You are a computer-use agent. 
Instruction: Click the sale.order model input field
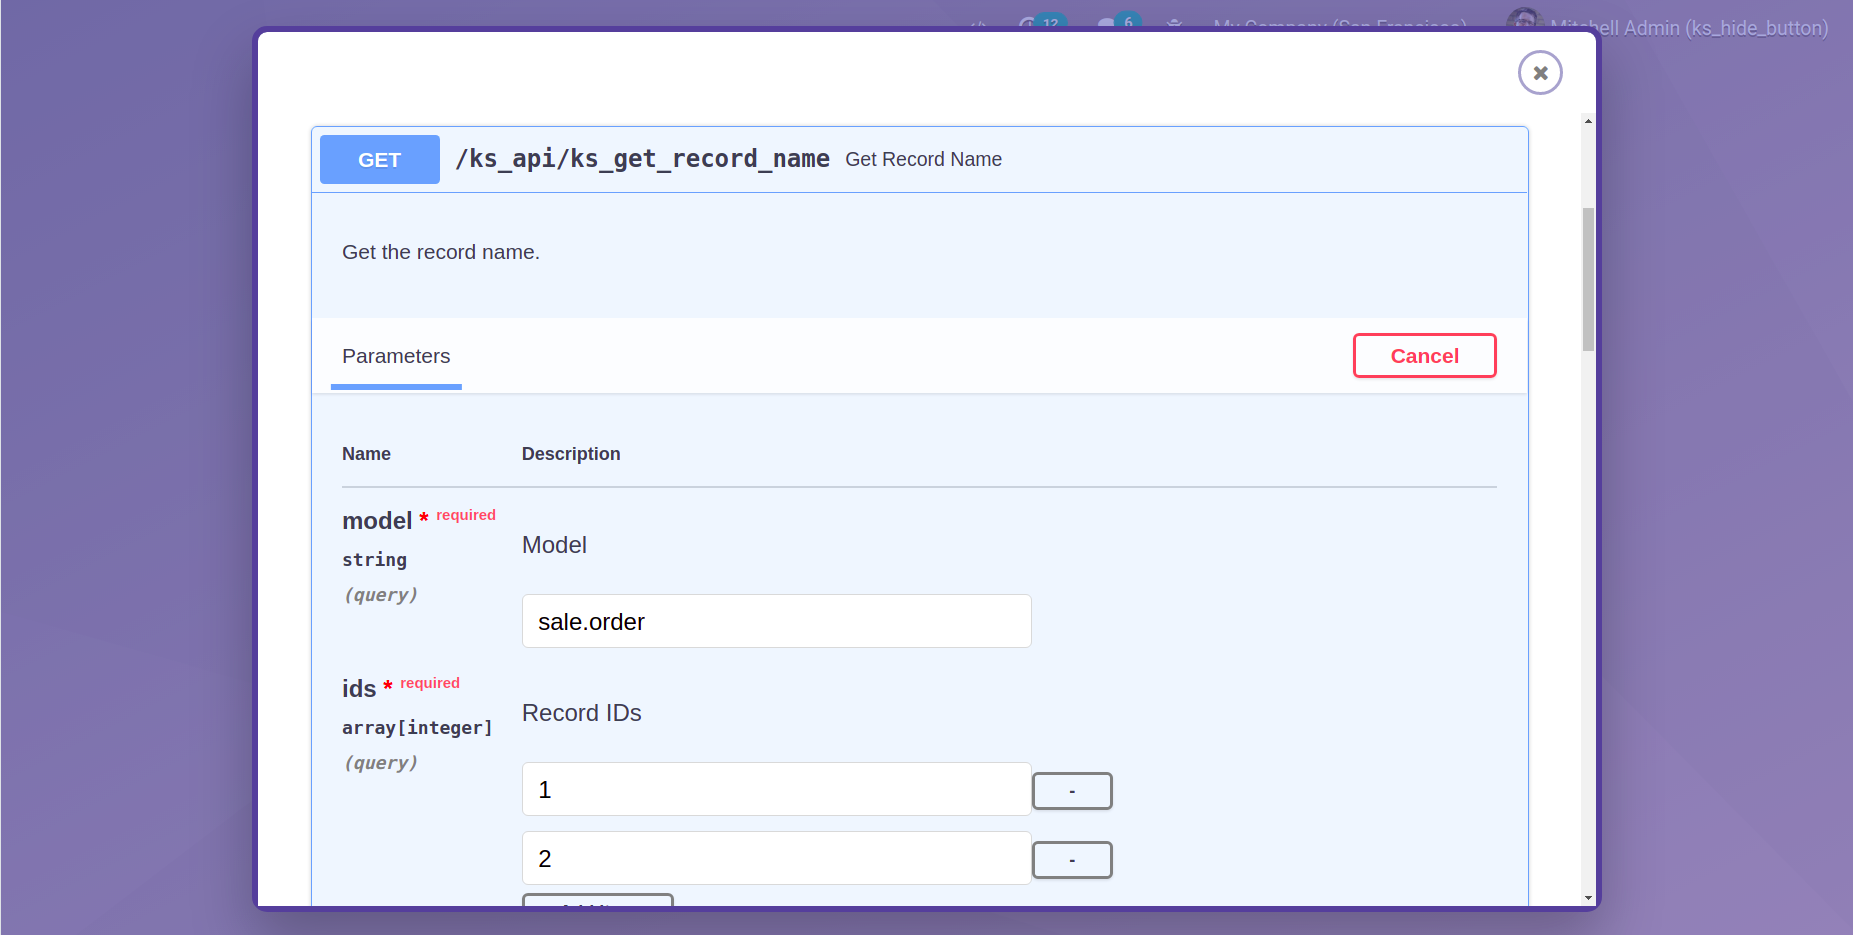click(776, 621)
